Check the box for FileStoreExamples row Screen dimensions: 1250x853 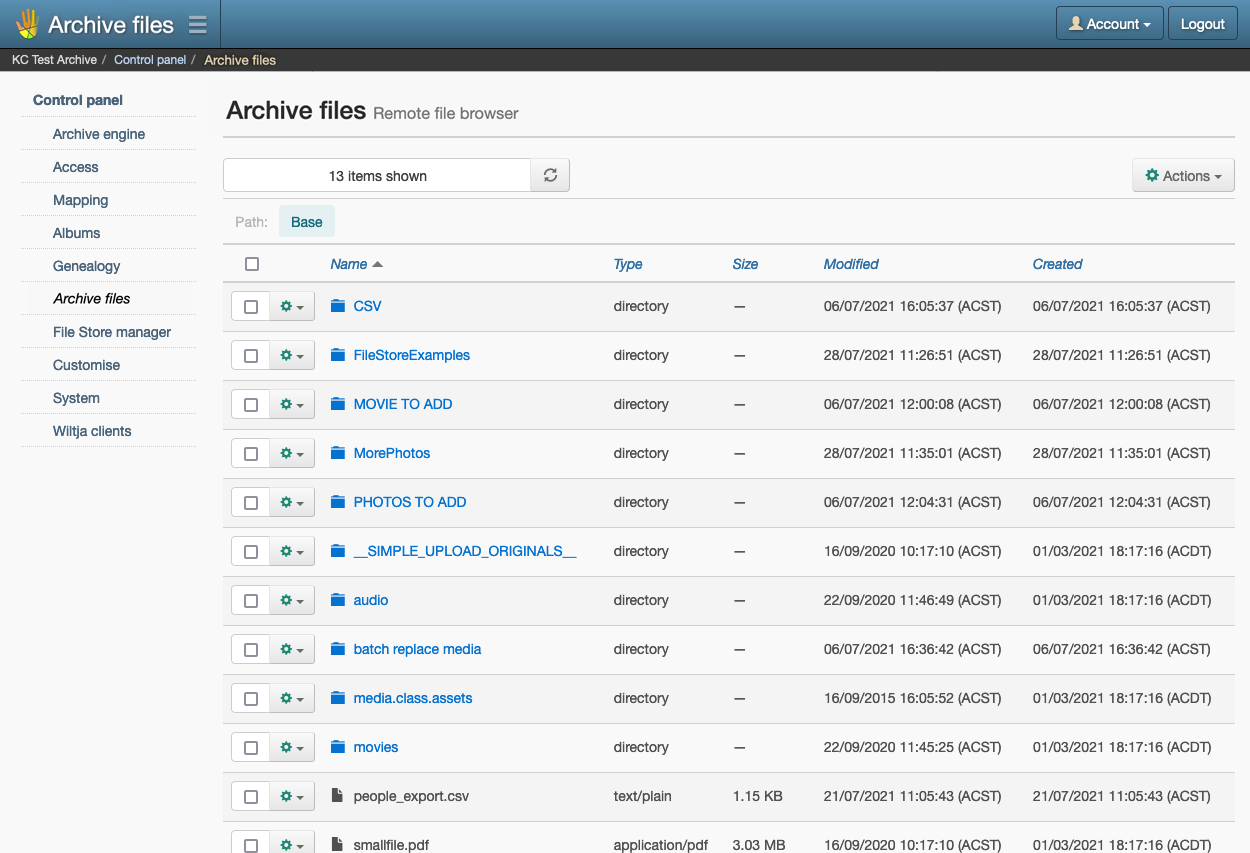click(x=251, y=356)
